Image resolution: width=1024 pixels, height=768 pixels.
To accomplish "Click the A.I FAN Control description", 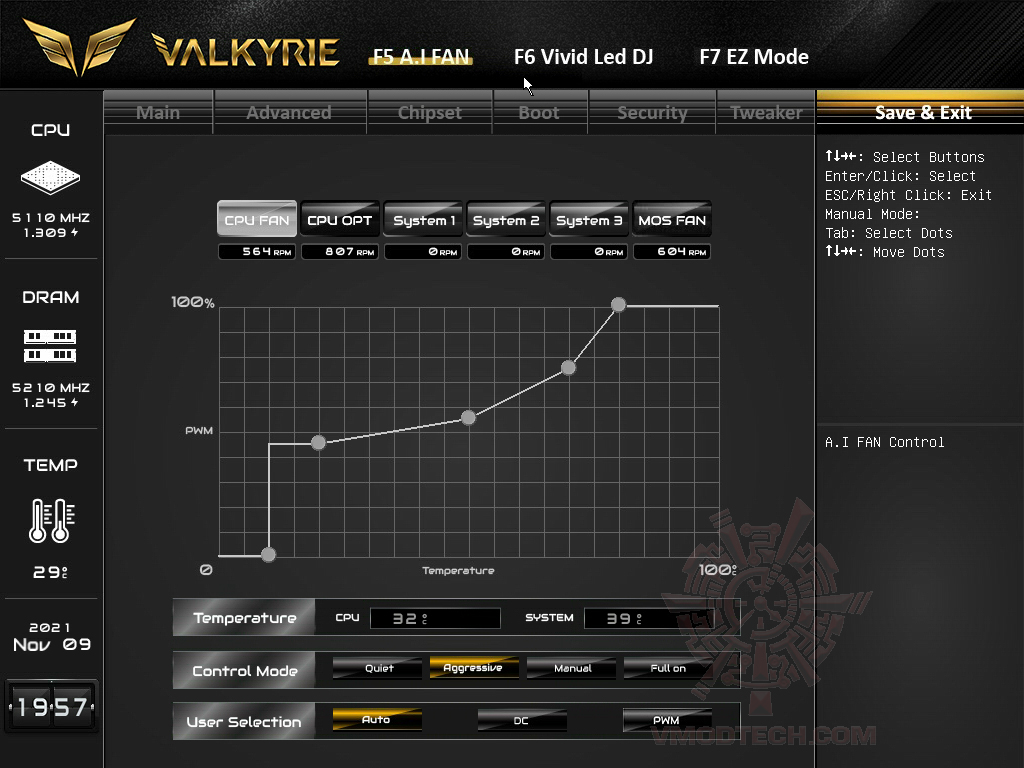I will coord(884,442).
